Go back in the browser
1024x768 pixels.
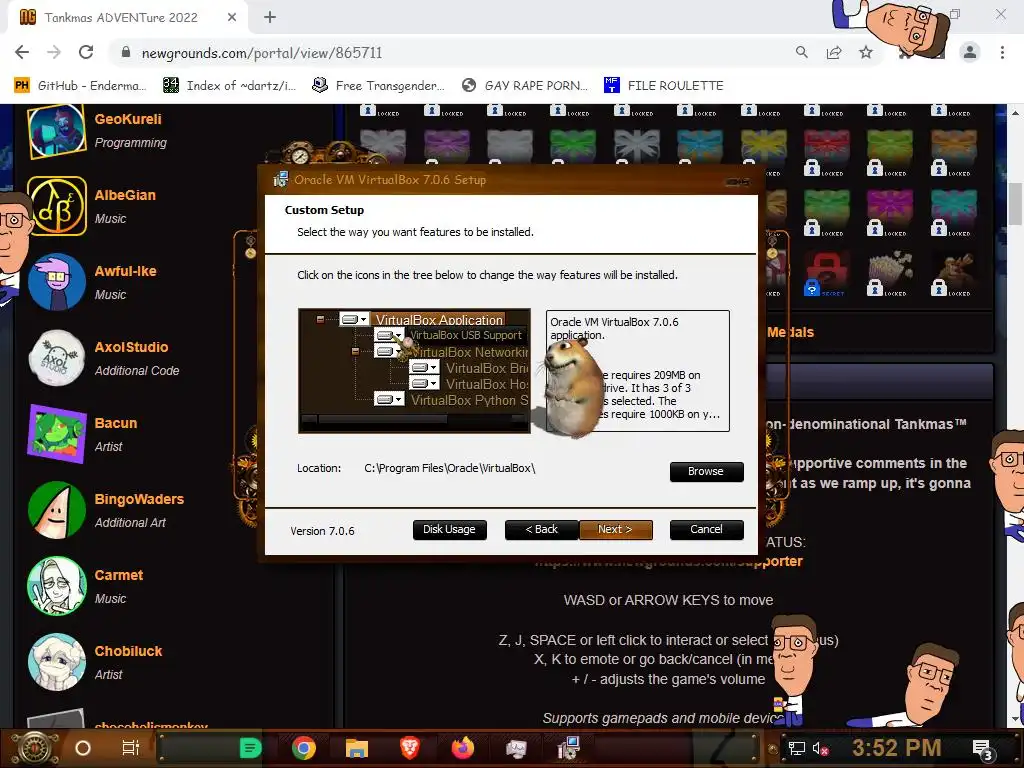point(22,52)
